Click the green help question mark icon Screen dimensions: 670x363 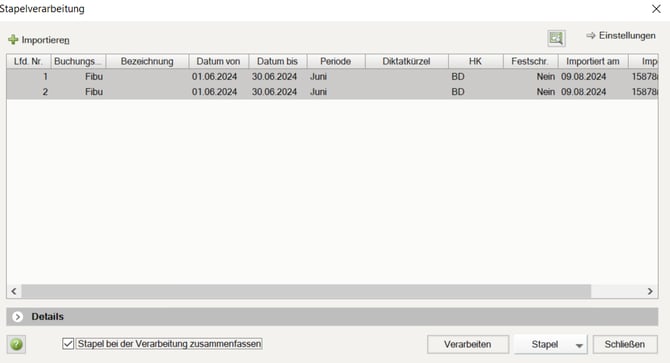click(16, 344)
